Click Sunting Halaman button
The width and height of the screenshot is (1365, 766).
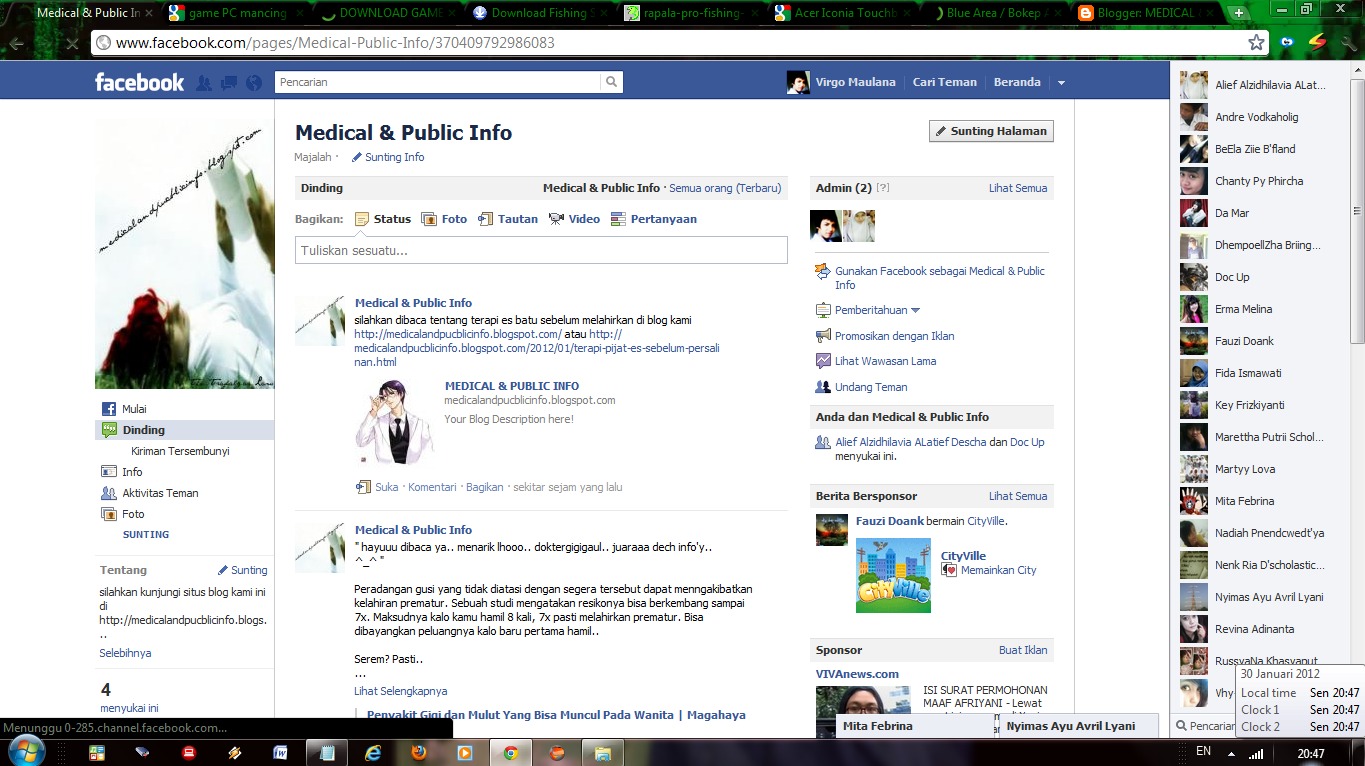(x=991, y=131)
